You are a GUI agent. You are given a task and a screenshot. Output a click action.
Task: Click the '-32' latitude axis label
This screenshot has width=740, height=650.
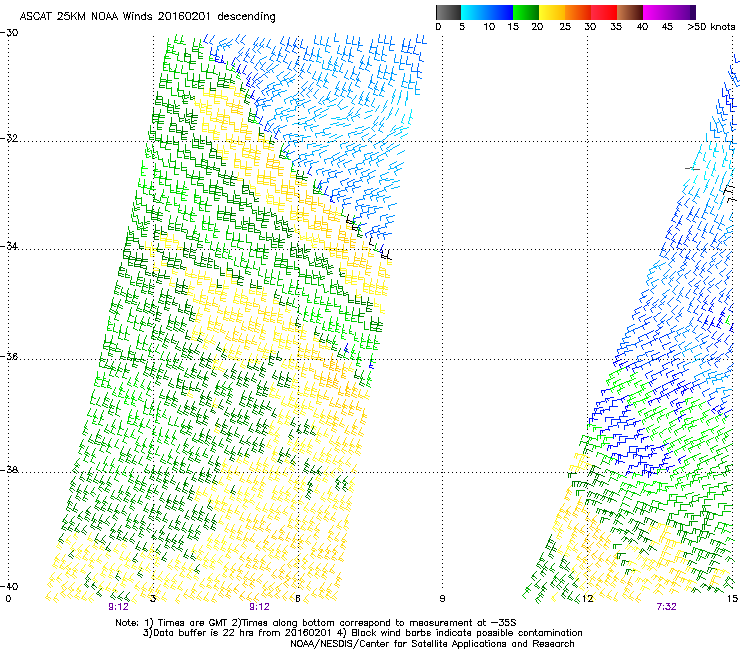9,138
